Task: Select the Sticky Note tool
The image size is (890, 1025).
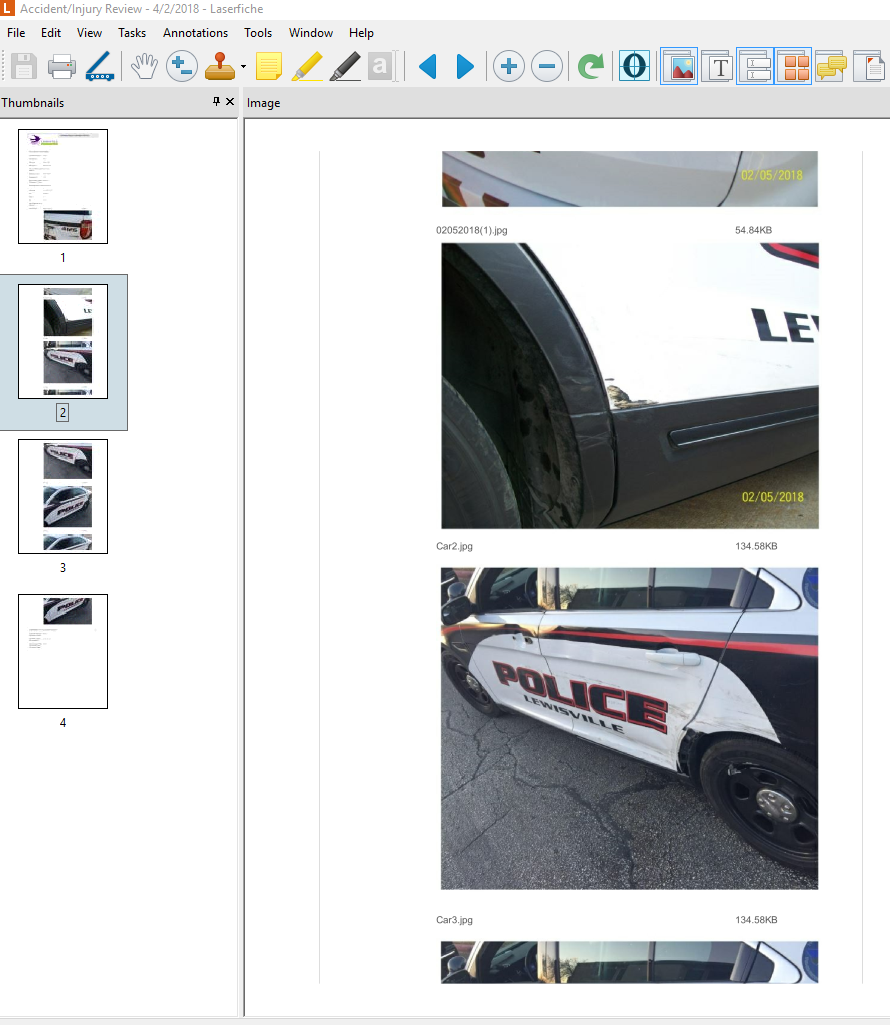Action: coord(269,66)
